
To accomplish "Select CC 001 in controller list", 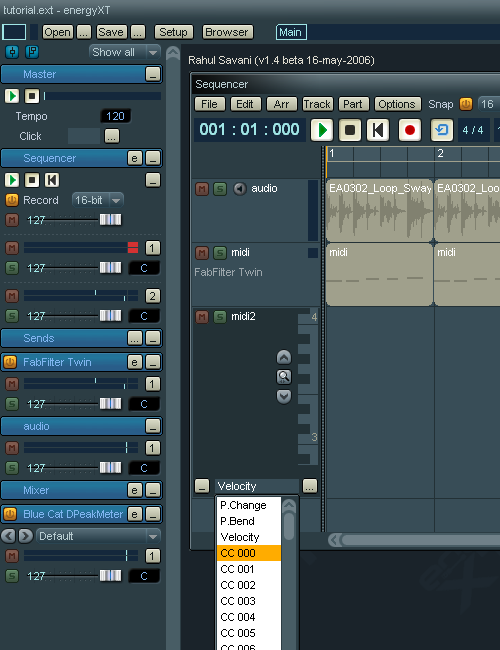I will [249, 569].
